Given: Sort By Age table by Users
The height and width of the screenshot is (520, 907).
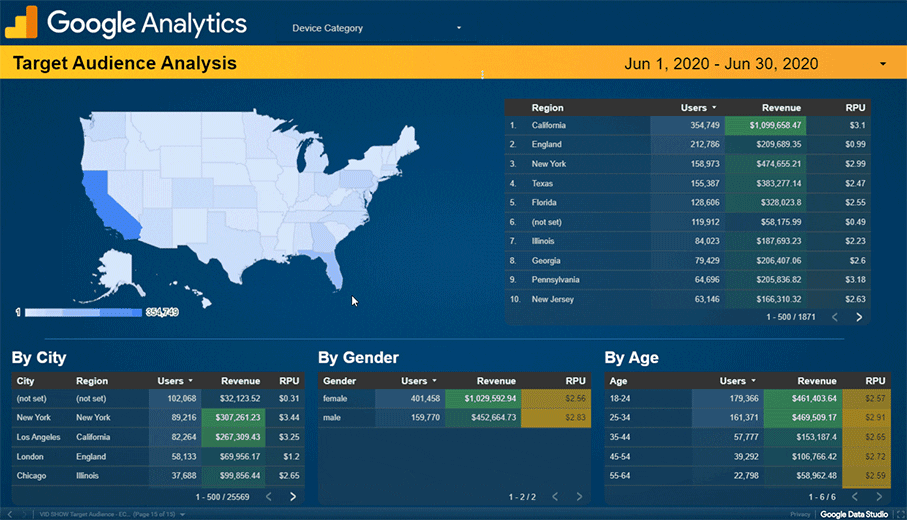Looking at the screenshot, I should 738,381.
